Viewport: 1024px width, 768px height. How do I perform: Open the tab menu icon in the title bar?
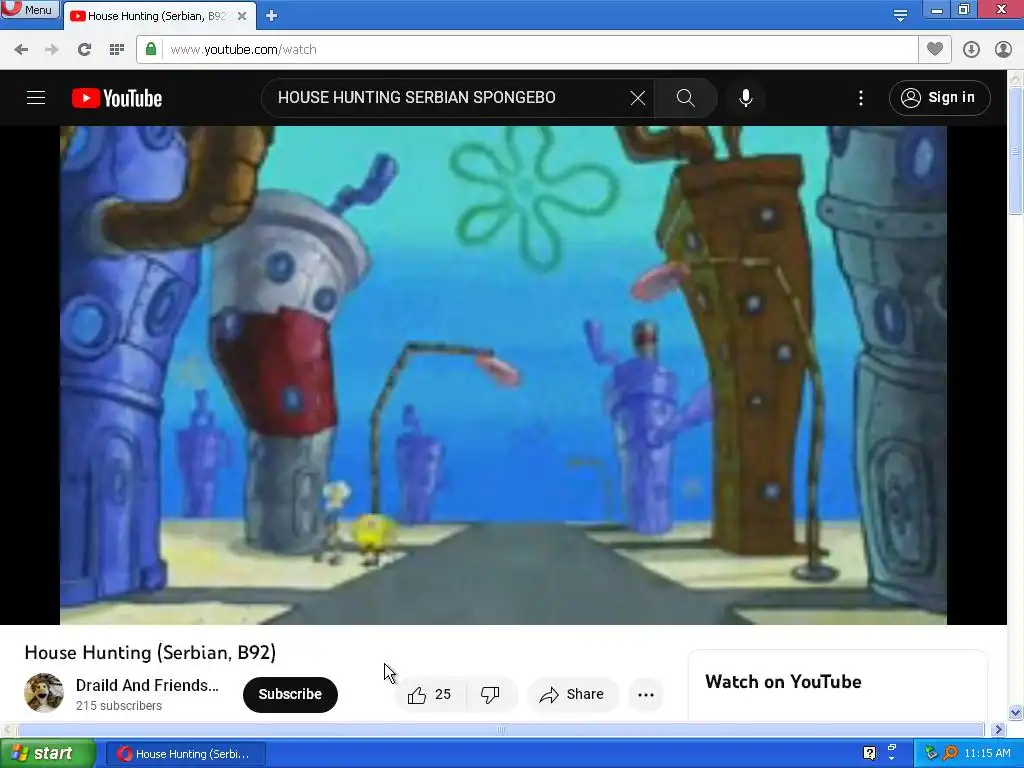click(900, 15)
